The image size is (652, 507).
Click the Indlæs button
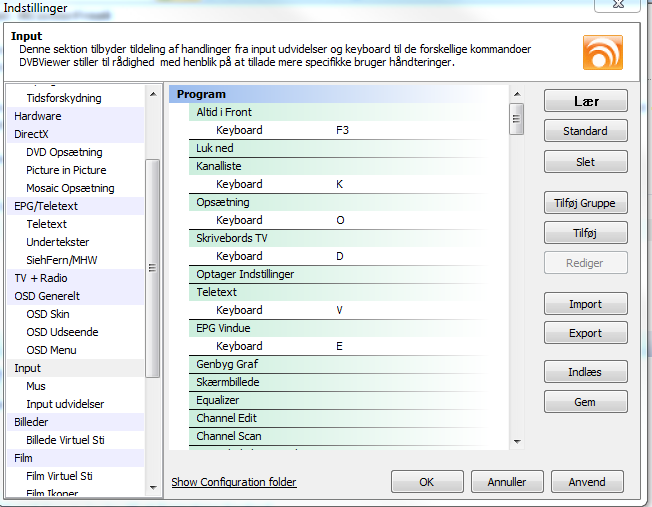click(585, 372)
